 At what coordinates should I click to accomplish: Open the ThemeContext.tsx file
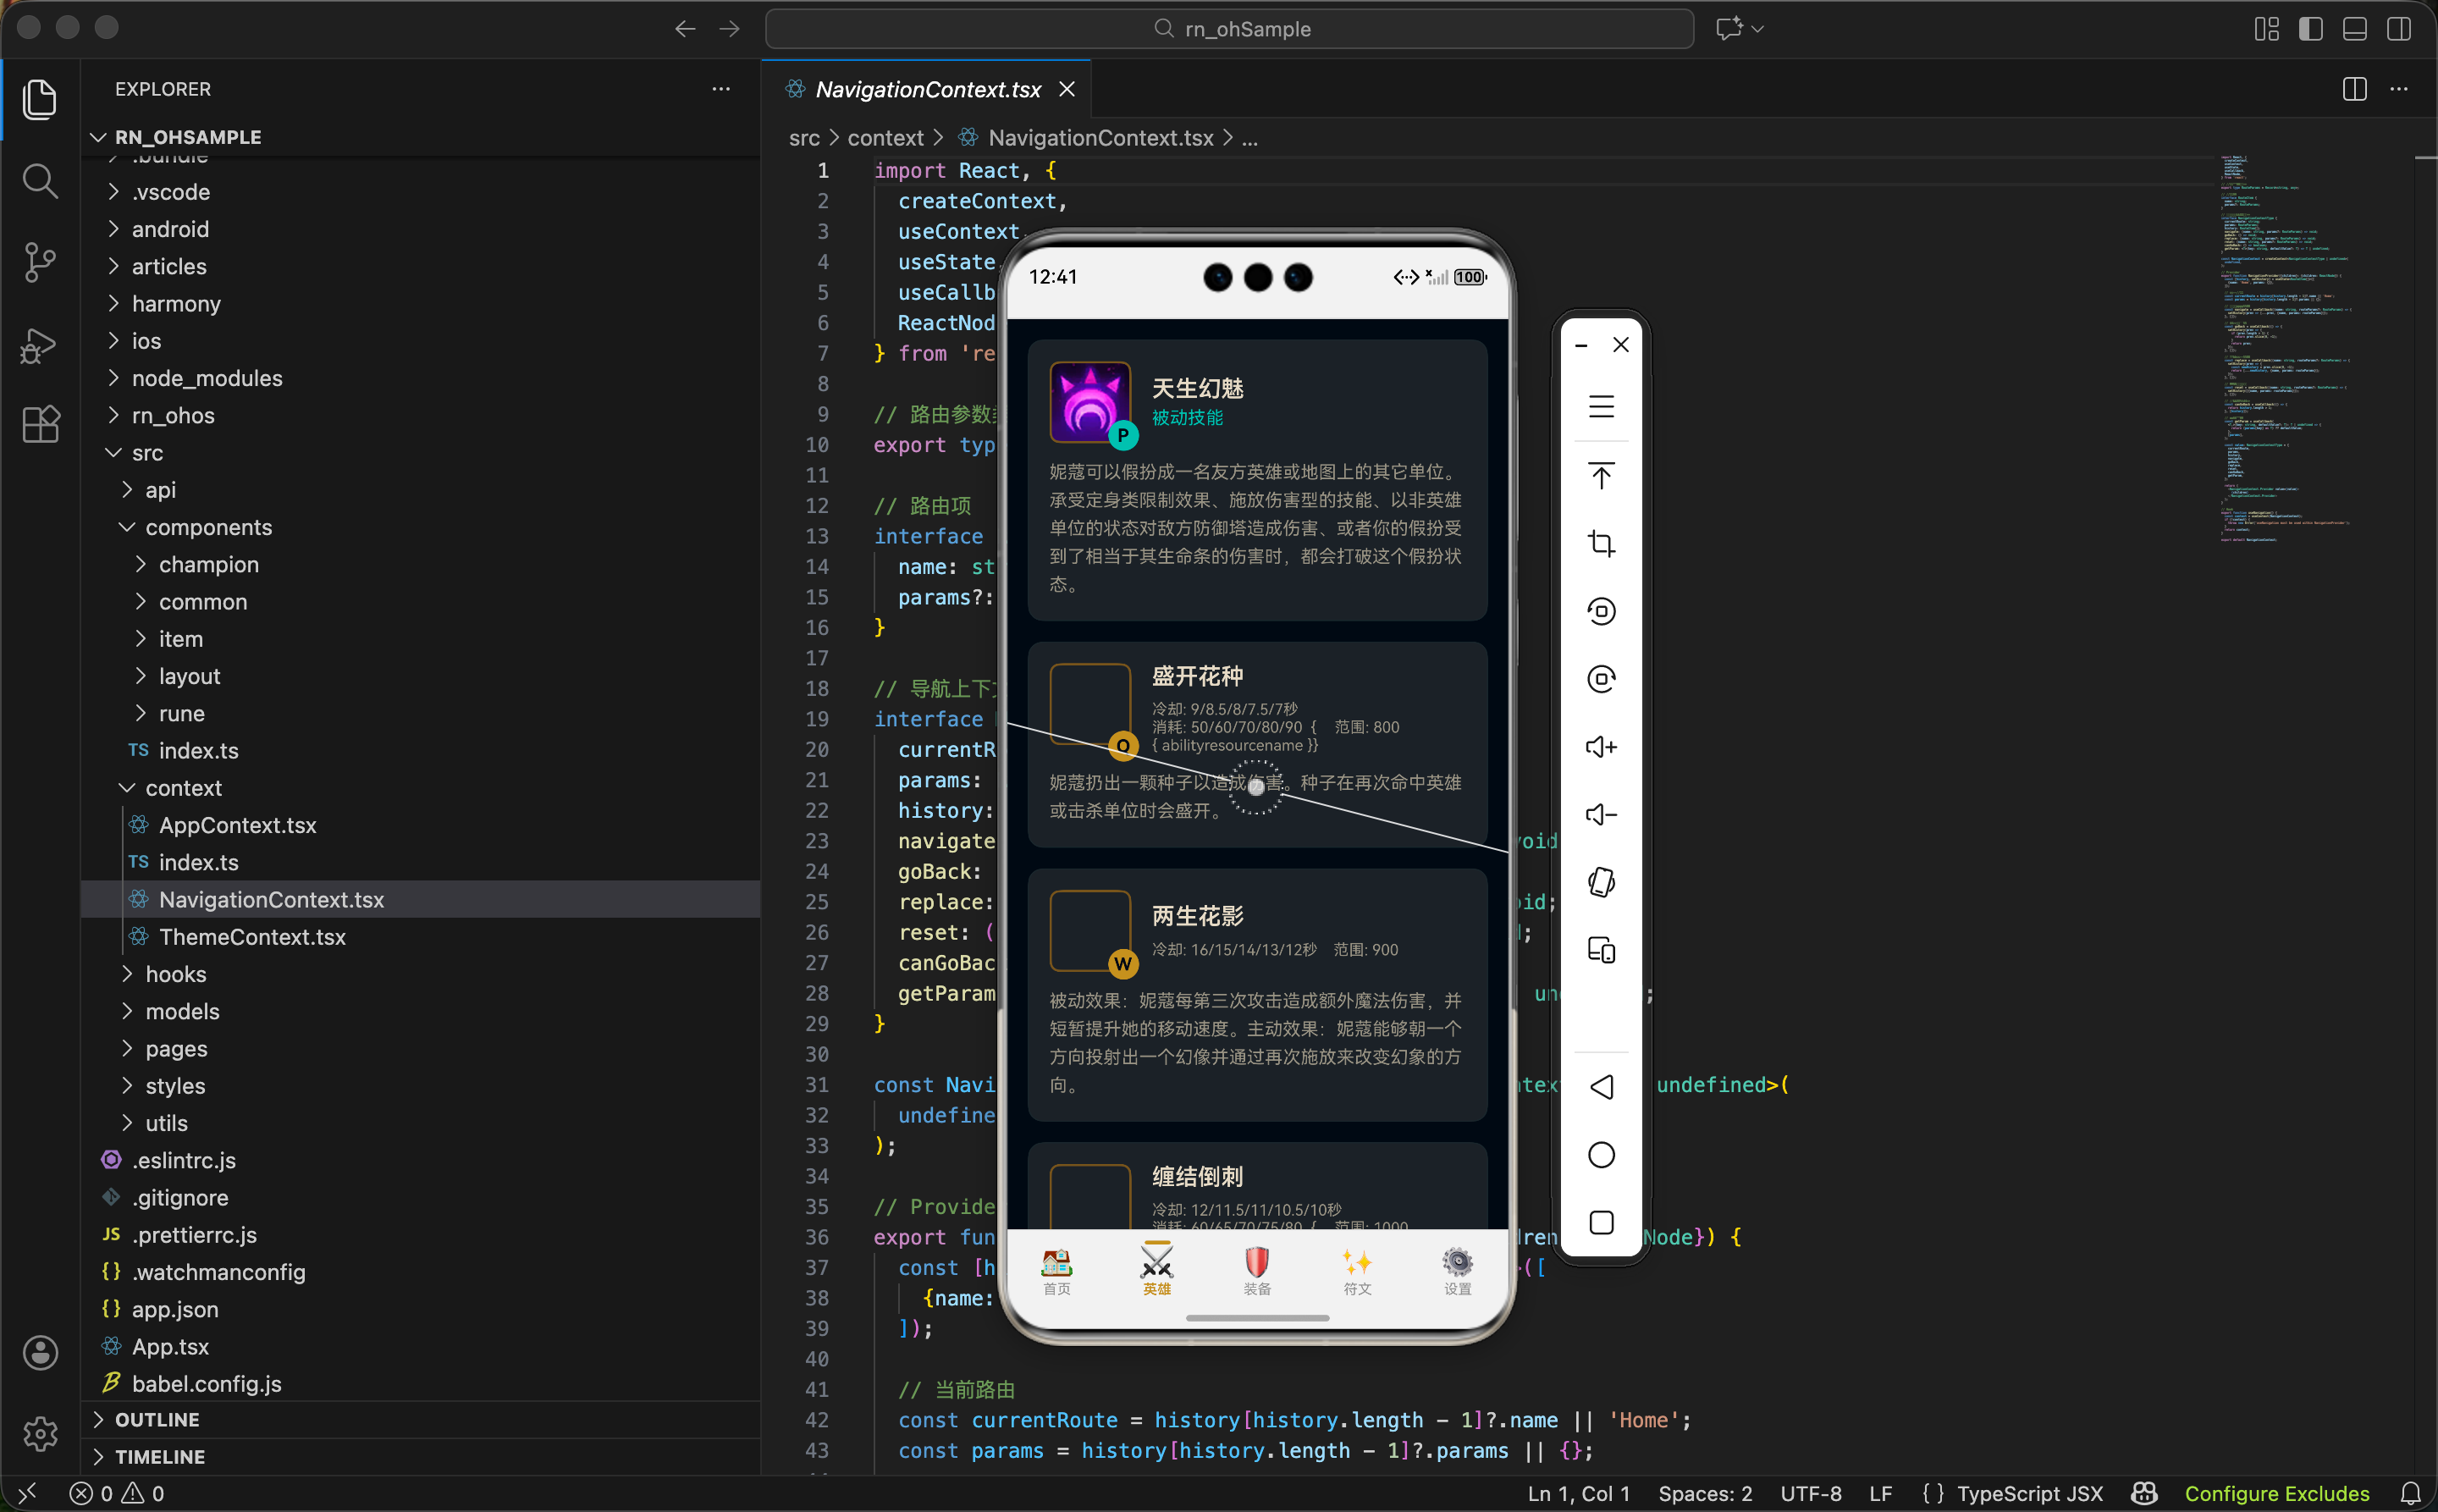click(x=252, y=937)
